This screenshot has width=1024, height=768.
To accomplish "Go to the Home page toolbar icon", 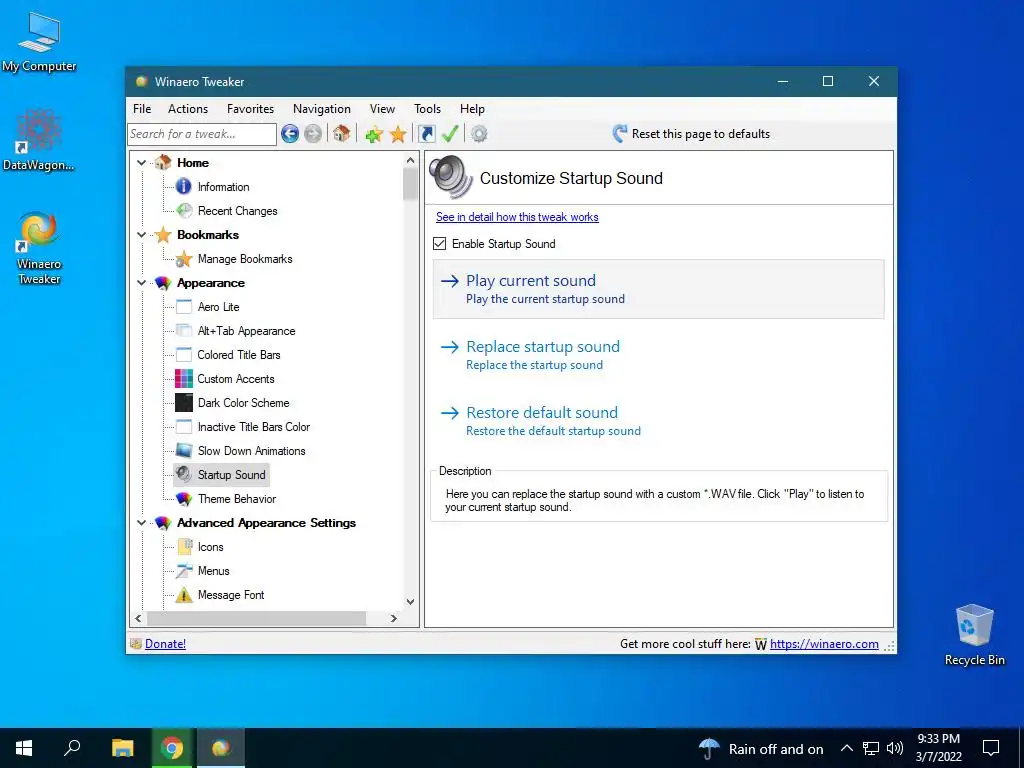I will click(x=342, y=133).
